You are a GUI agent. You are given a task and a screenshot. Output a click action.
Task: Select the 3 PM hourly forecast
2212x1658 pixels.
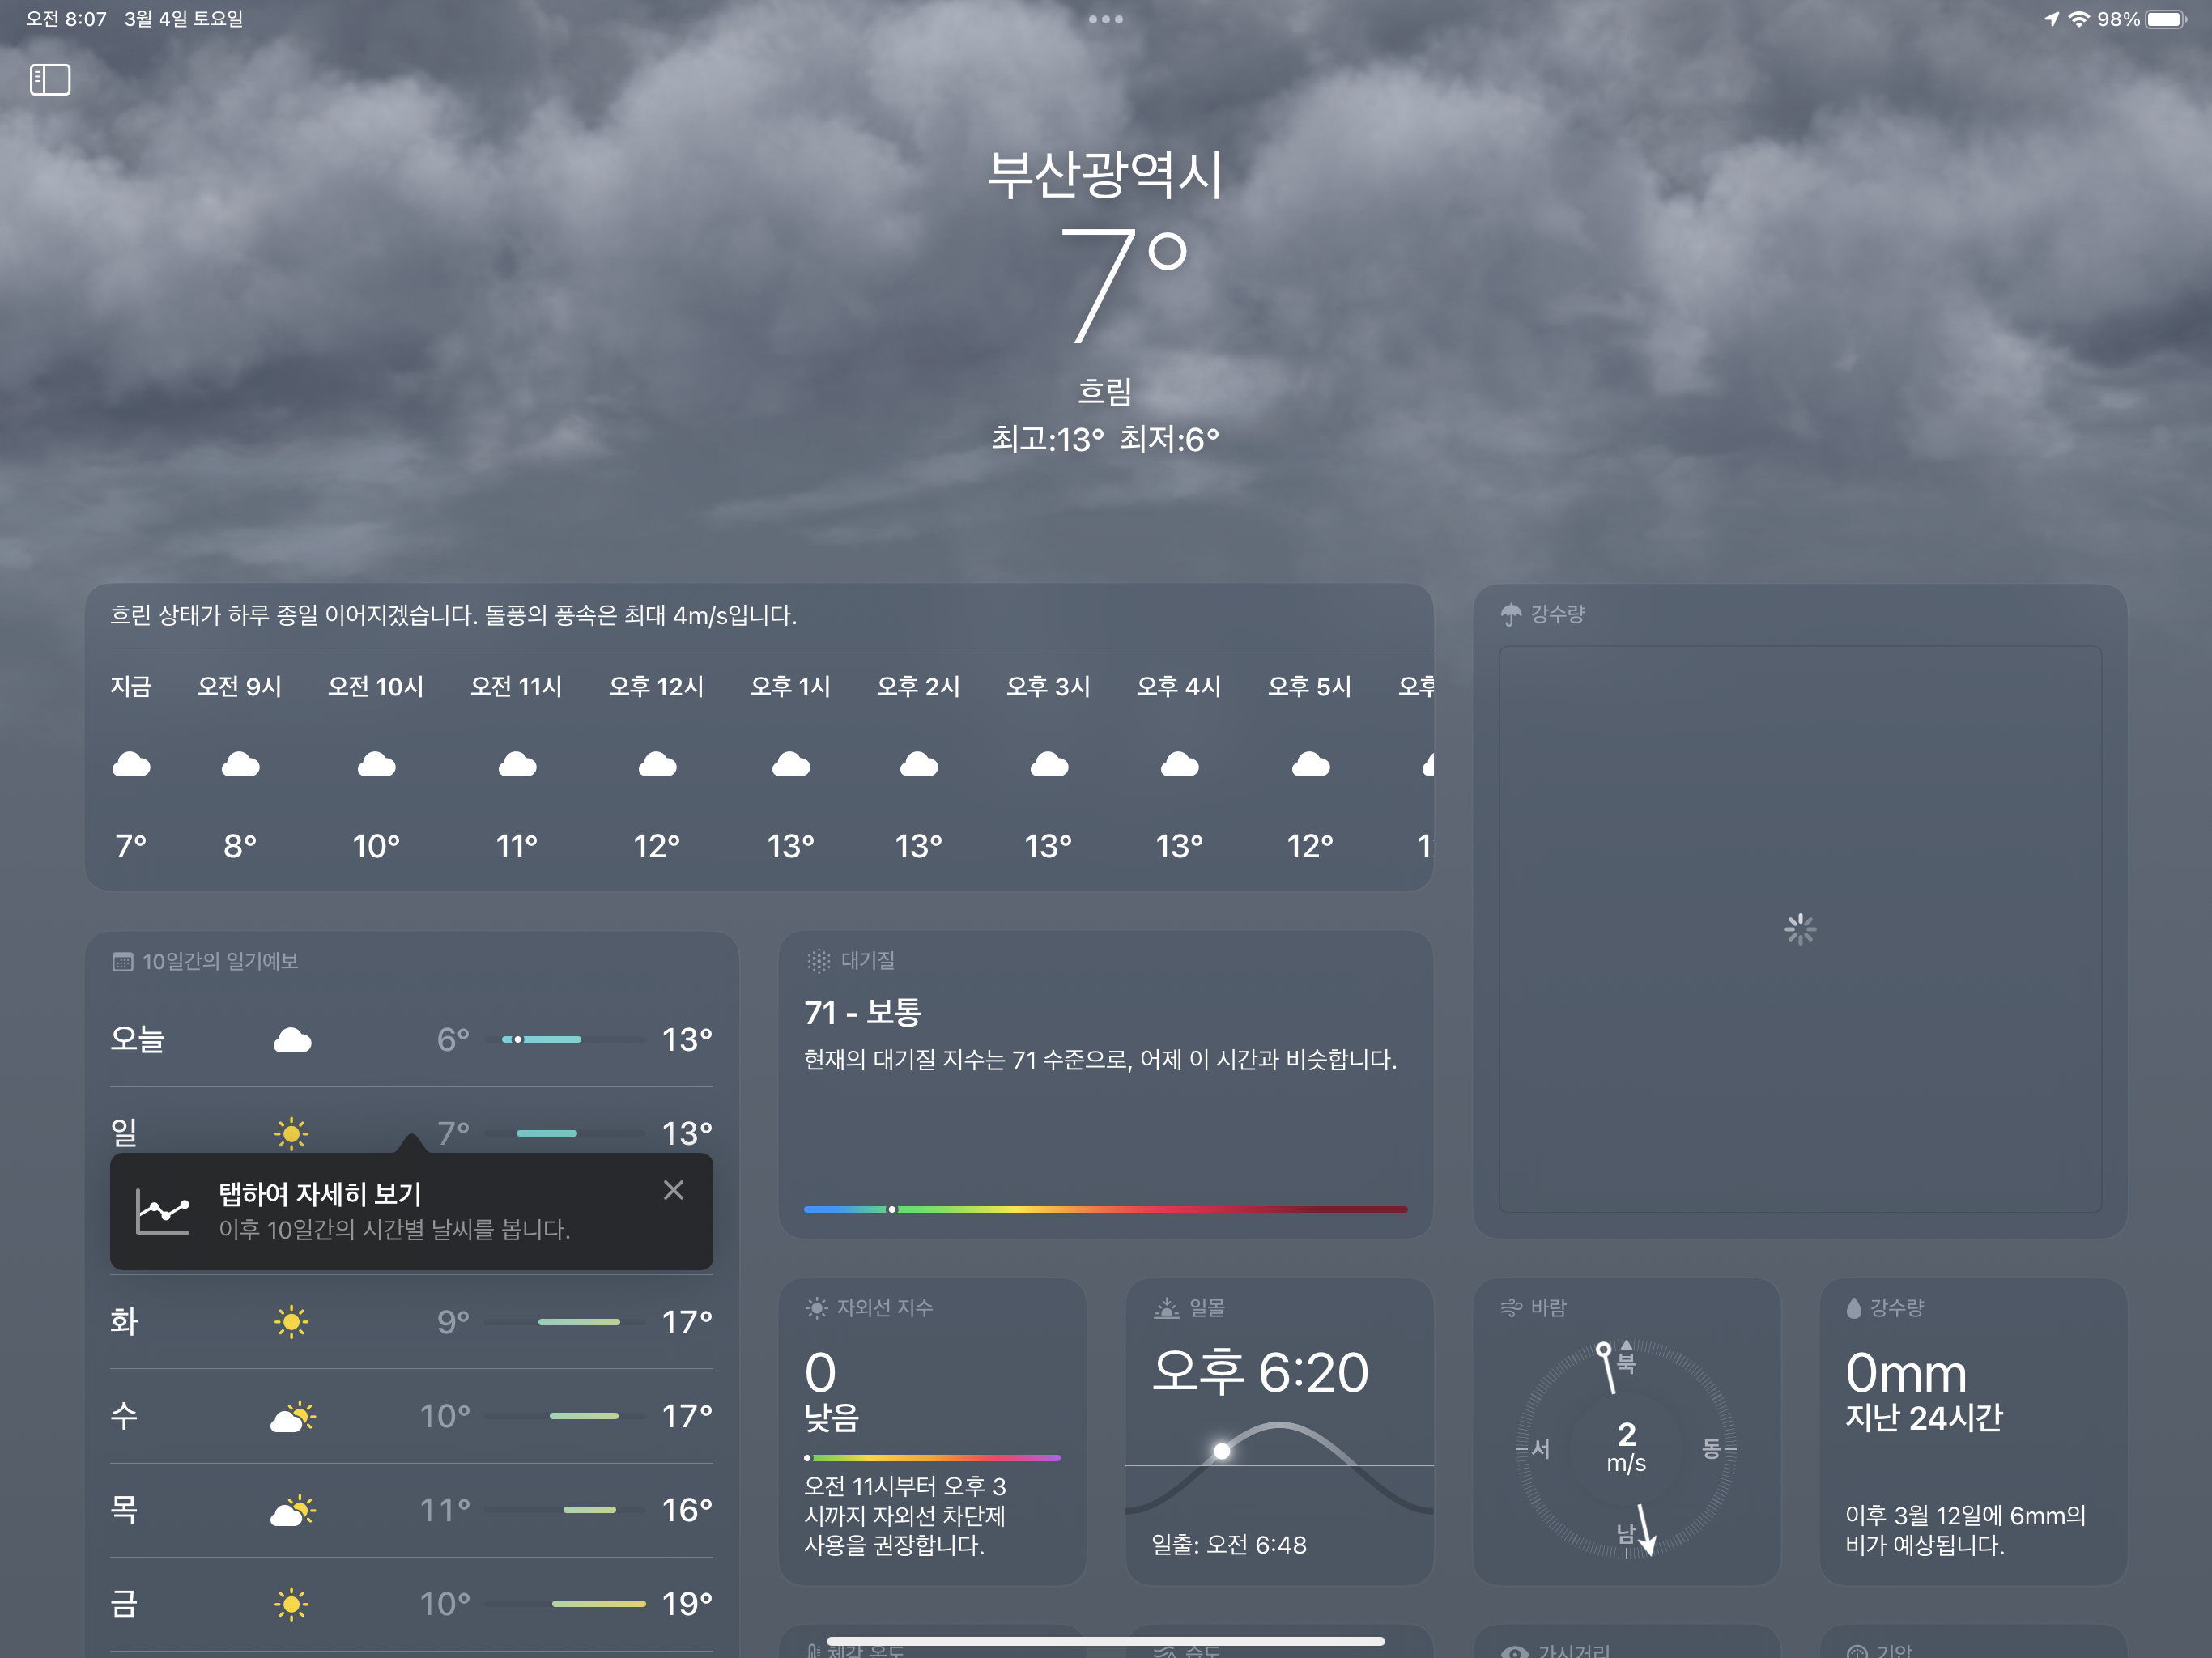click(x=1048, y=765)
